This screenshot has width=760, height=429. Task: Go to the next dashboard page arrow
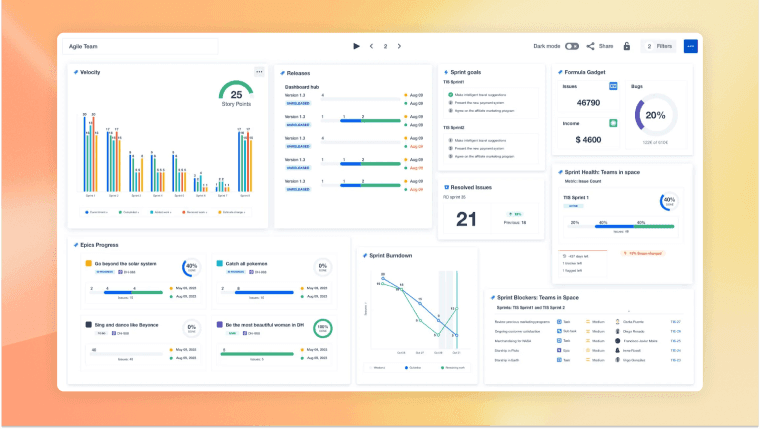tap(399, 46)
